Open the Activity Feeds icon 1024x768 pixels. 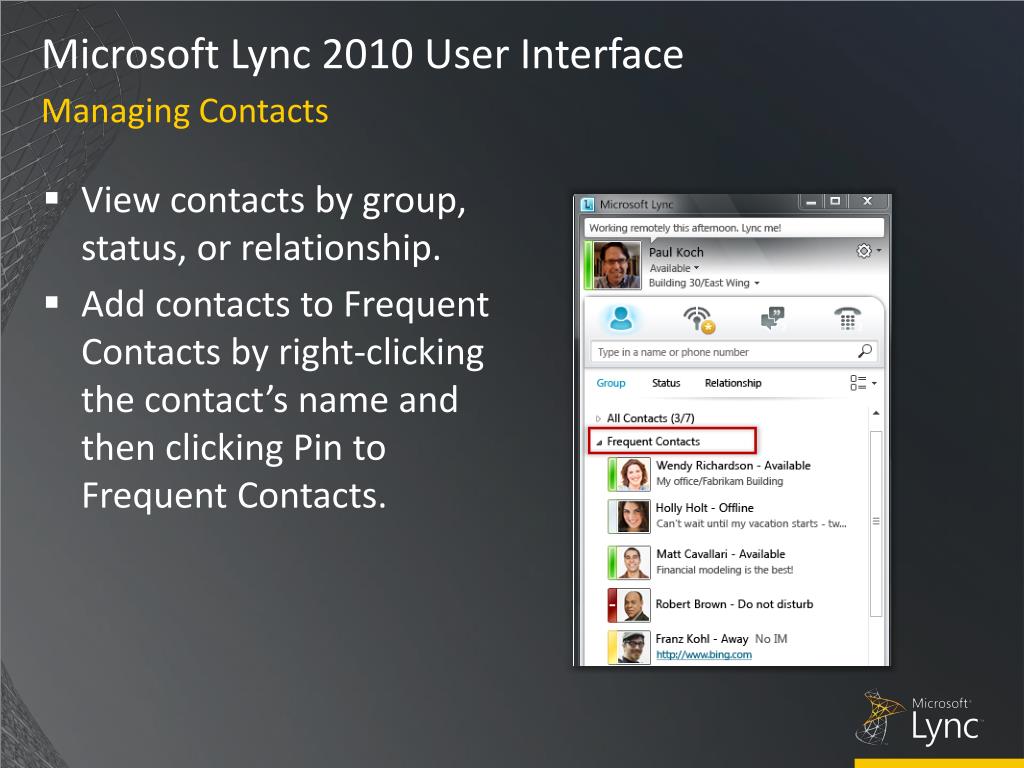click(699, 319)
